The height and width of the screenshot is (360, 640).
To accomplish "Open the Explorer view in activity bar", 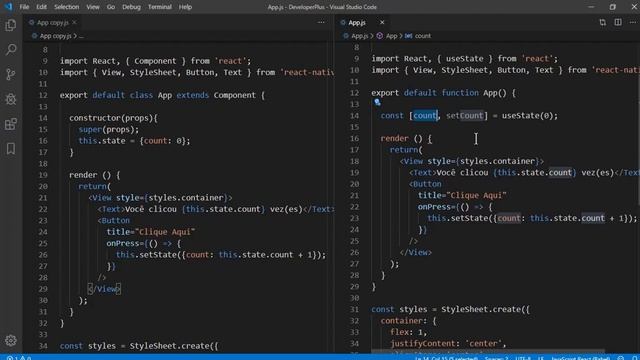I will click(11, 25).
